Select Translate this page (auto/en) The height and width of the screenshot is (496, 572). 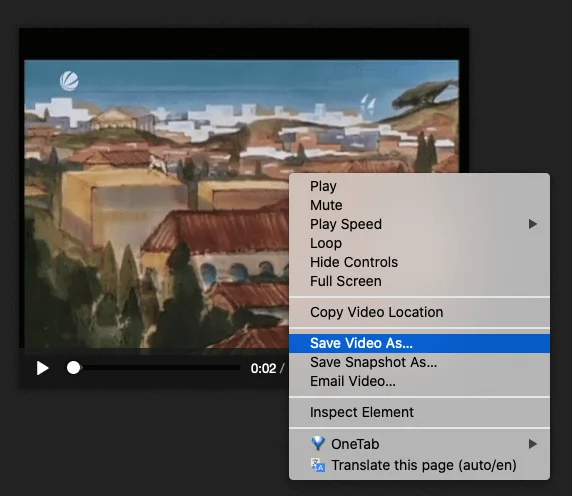point(419,465)
